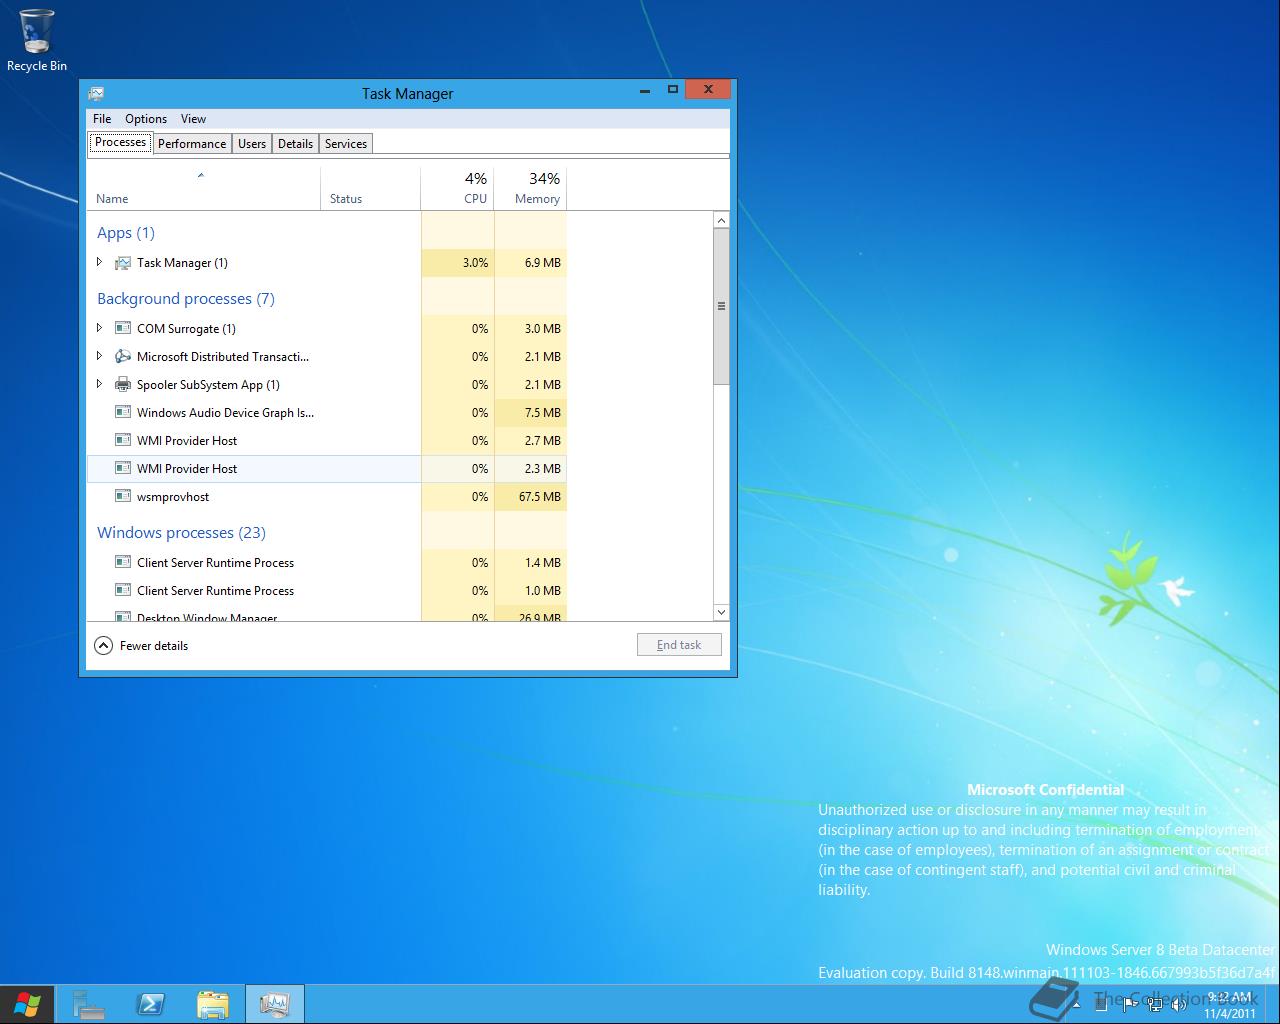The width and height of the screenshot is (1280, 1024).
Task: Open the Recycle Bin desktop icon
Action: pos(37,40)
